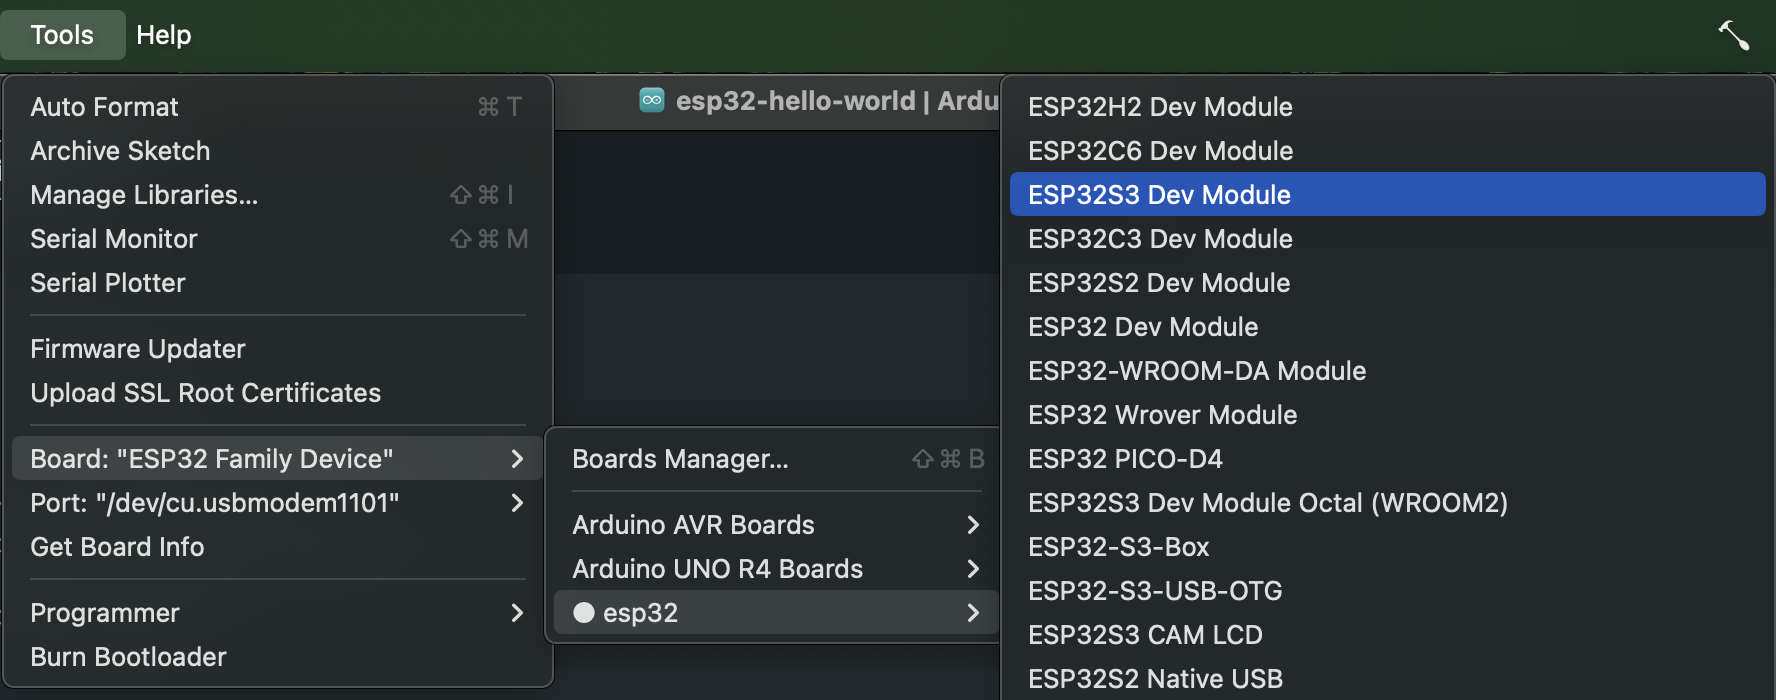Click the hammer icon in the menu bar
This screenshot has height=700, width=1776.
[1733, 35]
